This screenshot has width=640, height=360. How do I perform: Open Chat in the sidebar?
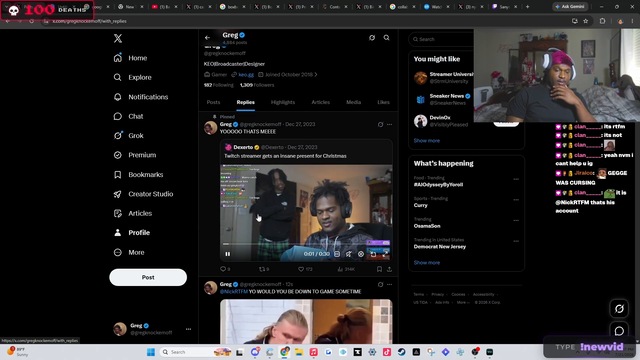(129, 116)
